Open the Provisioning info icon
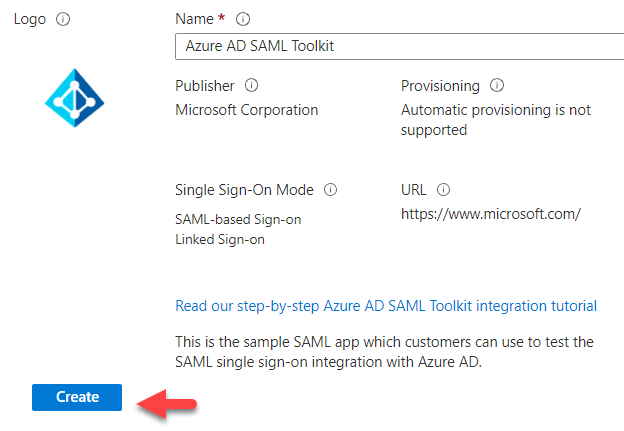The width and height of the screenshot is (624, 431). click(x=497, y=86)
